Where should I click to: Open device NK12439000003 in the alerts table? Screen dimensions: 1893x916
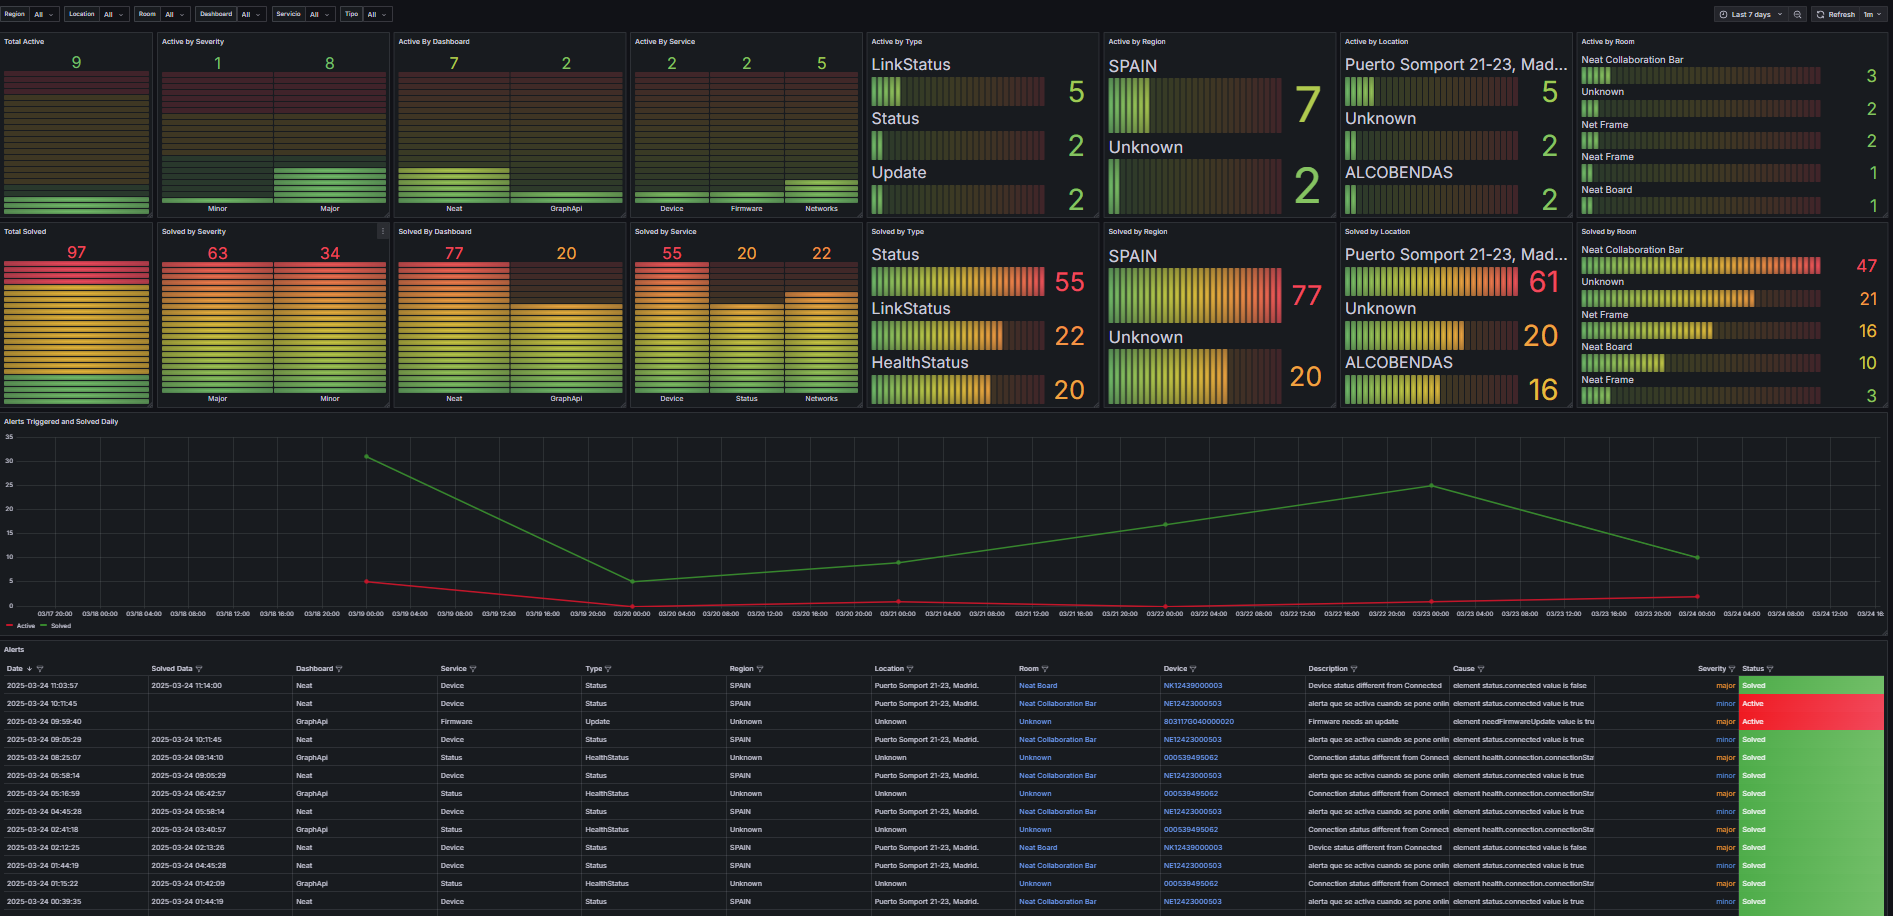pyautogui.click(x=1191, y=685)
